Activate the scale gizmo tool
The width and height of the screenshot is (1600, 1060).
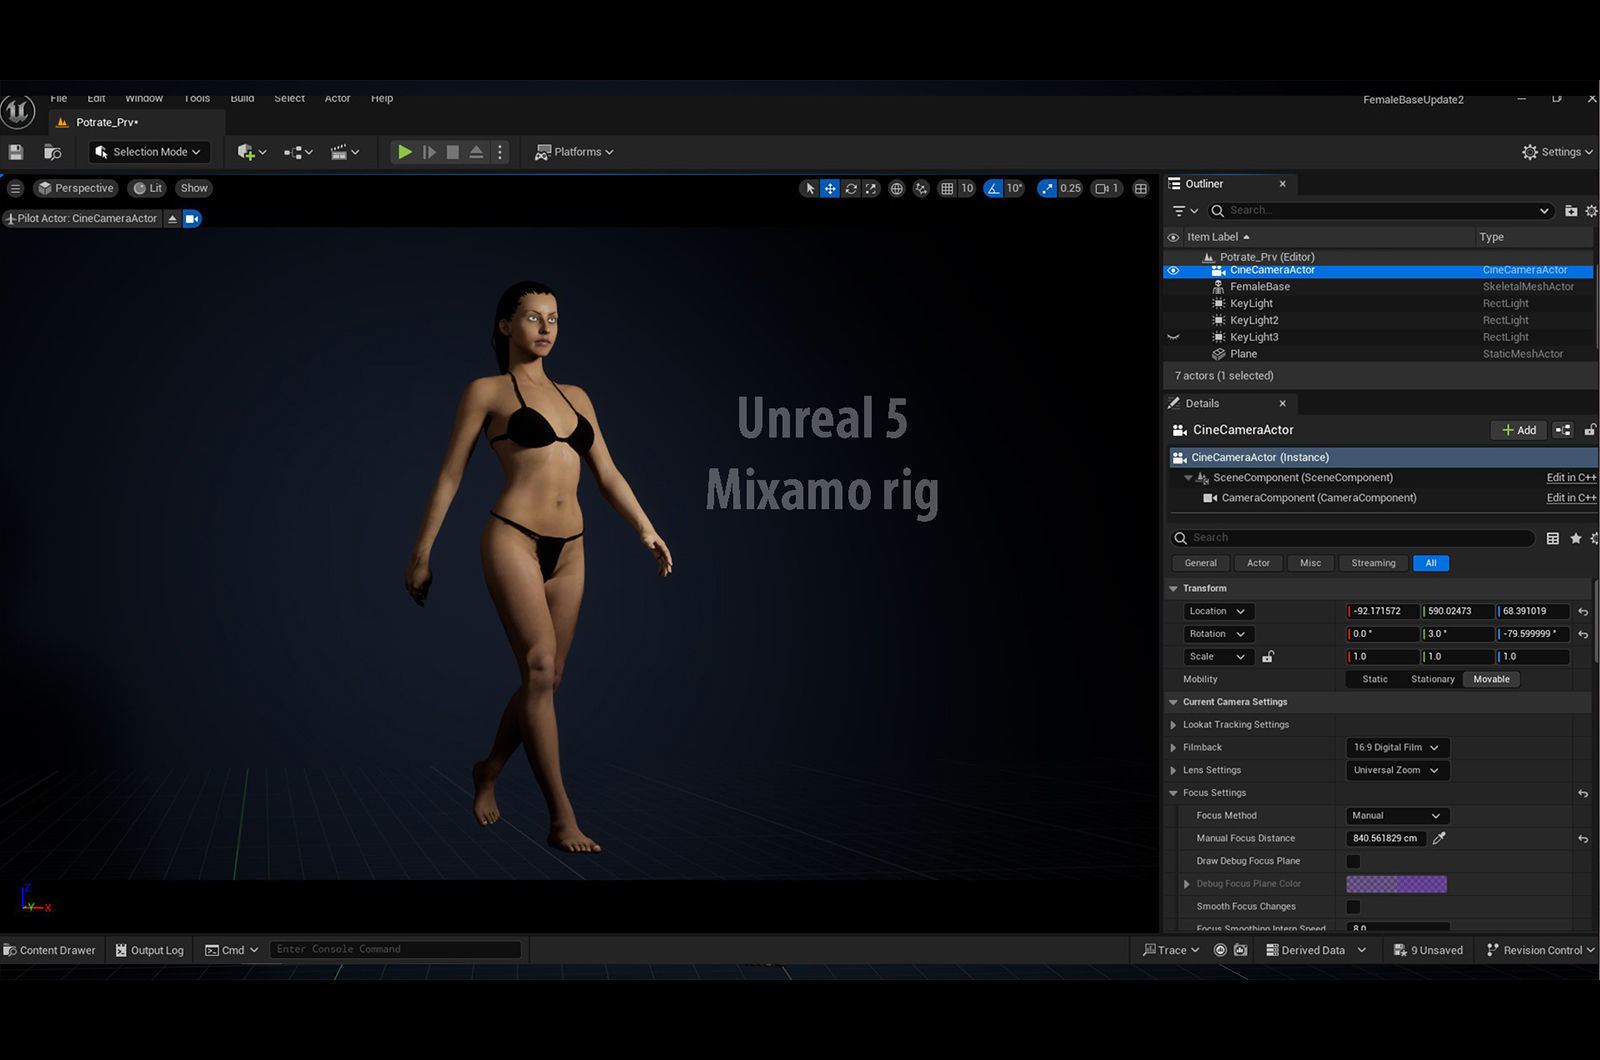pyautogui.click(x=871, y=188)
